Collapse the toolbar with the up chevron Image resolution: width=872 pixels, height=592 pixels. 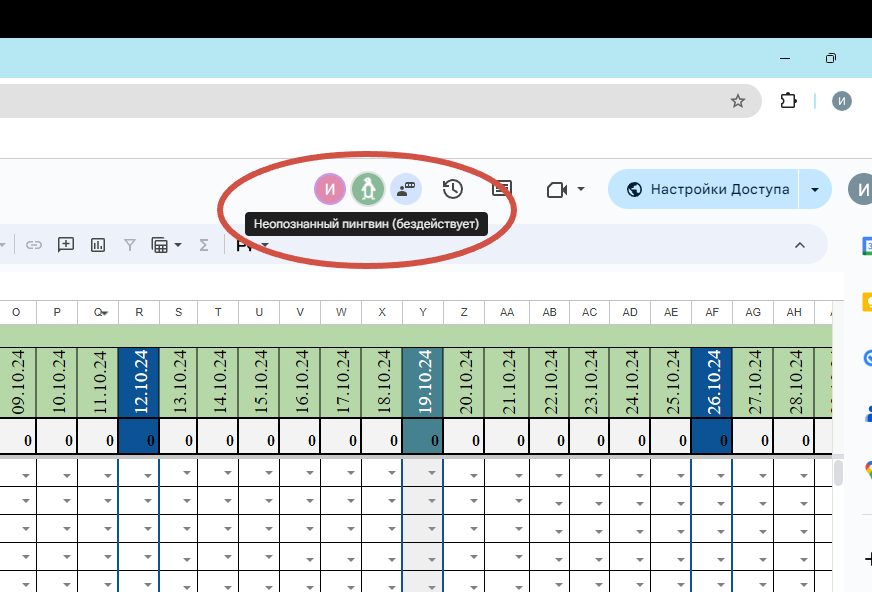800,245
